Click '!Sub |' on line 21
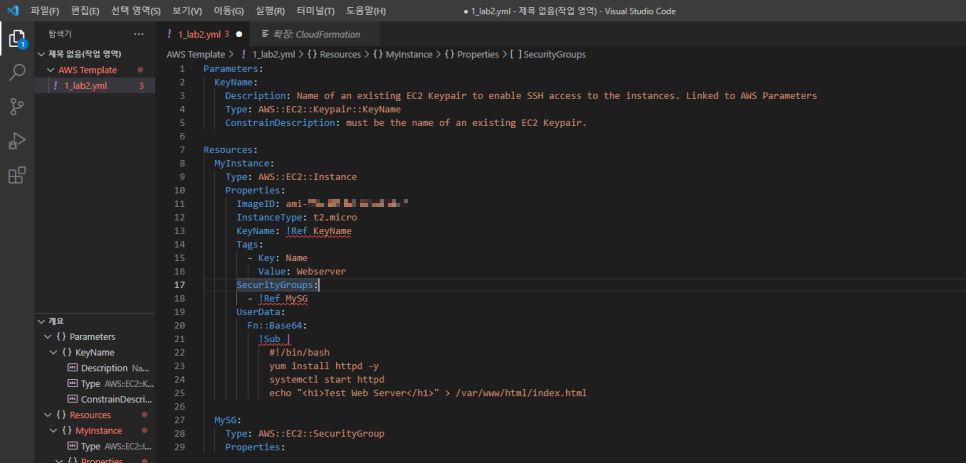 point(274,339)
